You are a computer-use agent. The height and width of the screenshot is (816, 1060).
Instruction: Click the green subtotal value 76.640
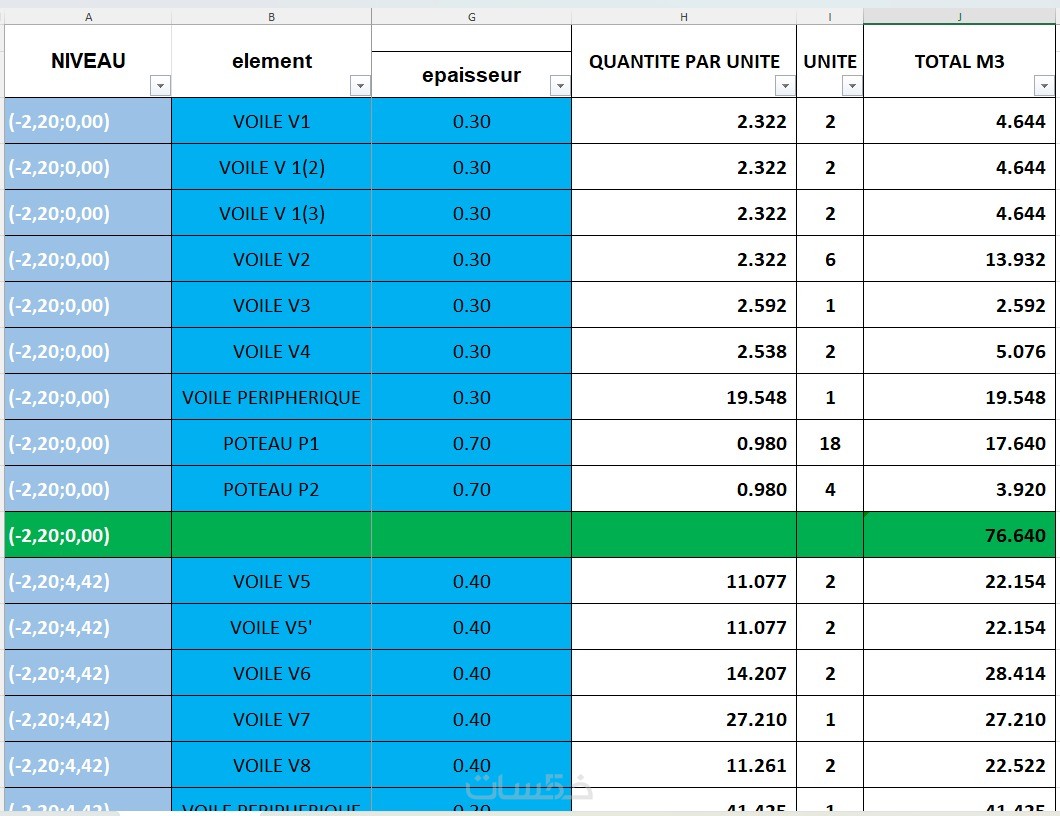[959, 535]
